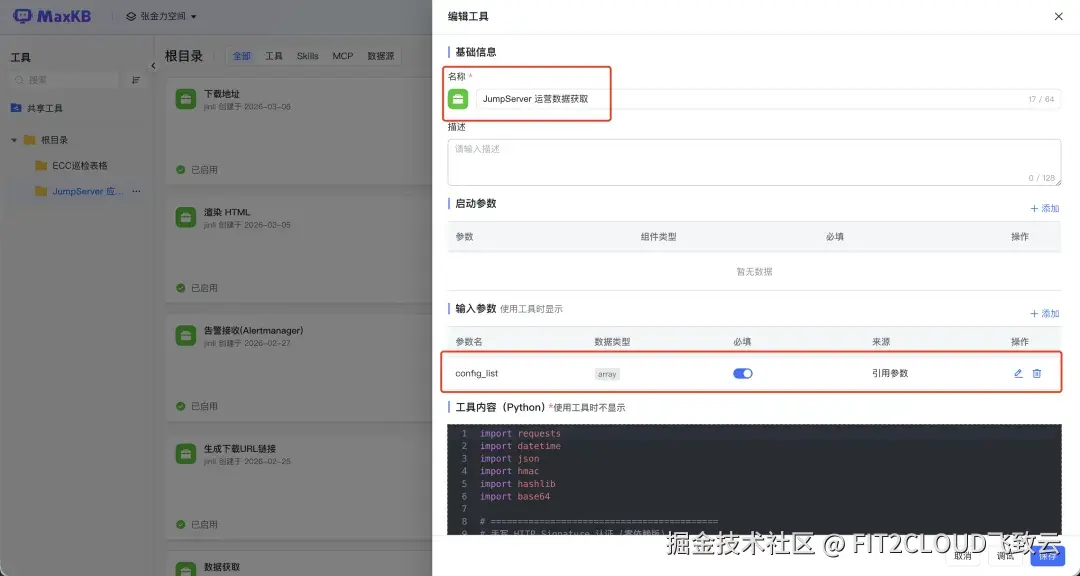Click the array data type tag

[x=607, y=374]
